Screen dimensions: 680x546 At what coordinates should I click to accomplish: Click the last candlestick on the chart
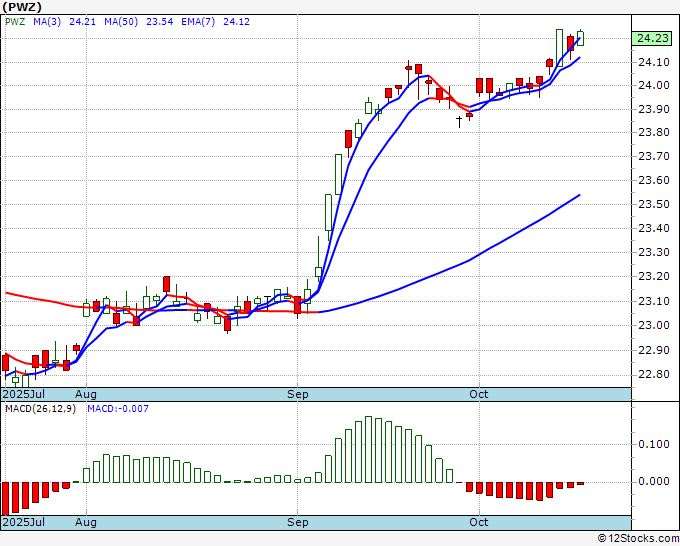coord(580,37)
